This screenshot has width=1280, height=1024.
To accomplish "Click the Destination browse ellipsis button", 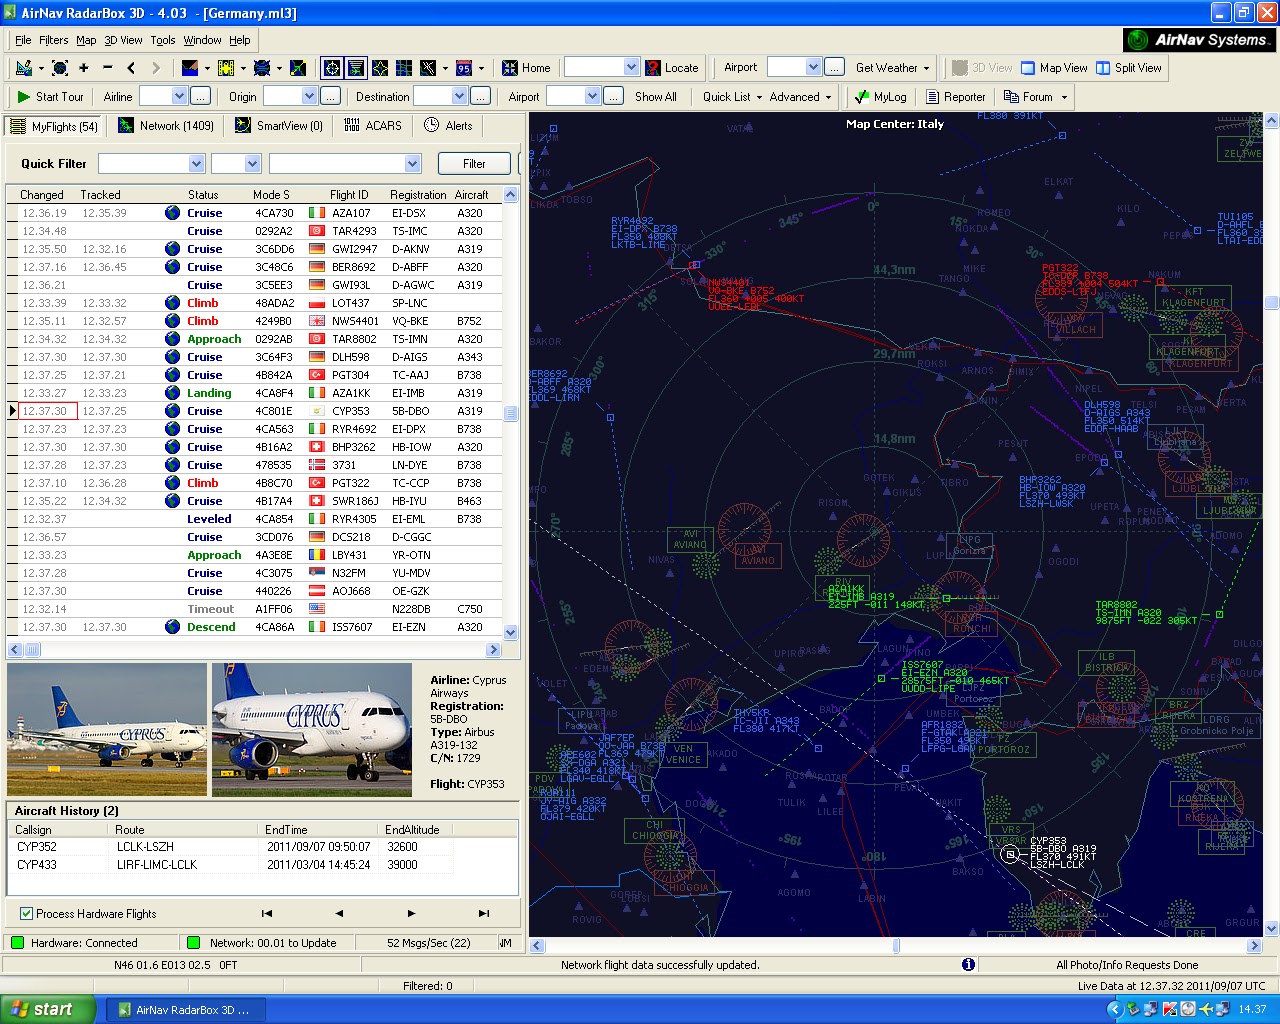I will (481, 96).
